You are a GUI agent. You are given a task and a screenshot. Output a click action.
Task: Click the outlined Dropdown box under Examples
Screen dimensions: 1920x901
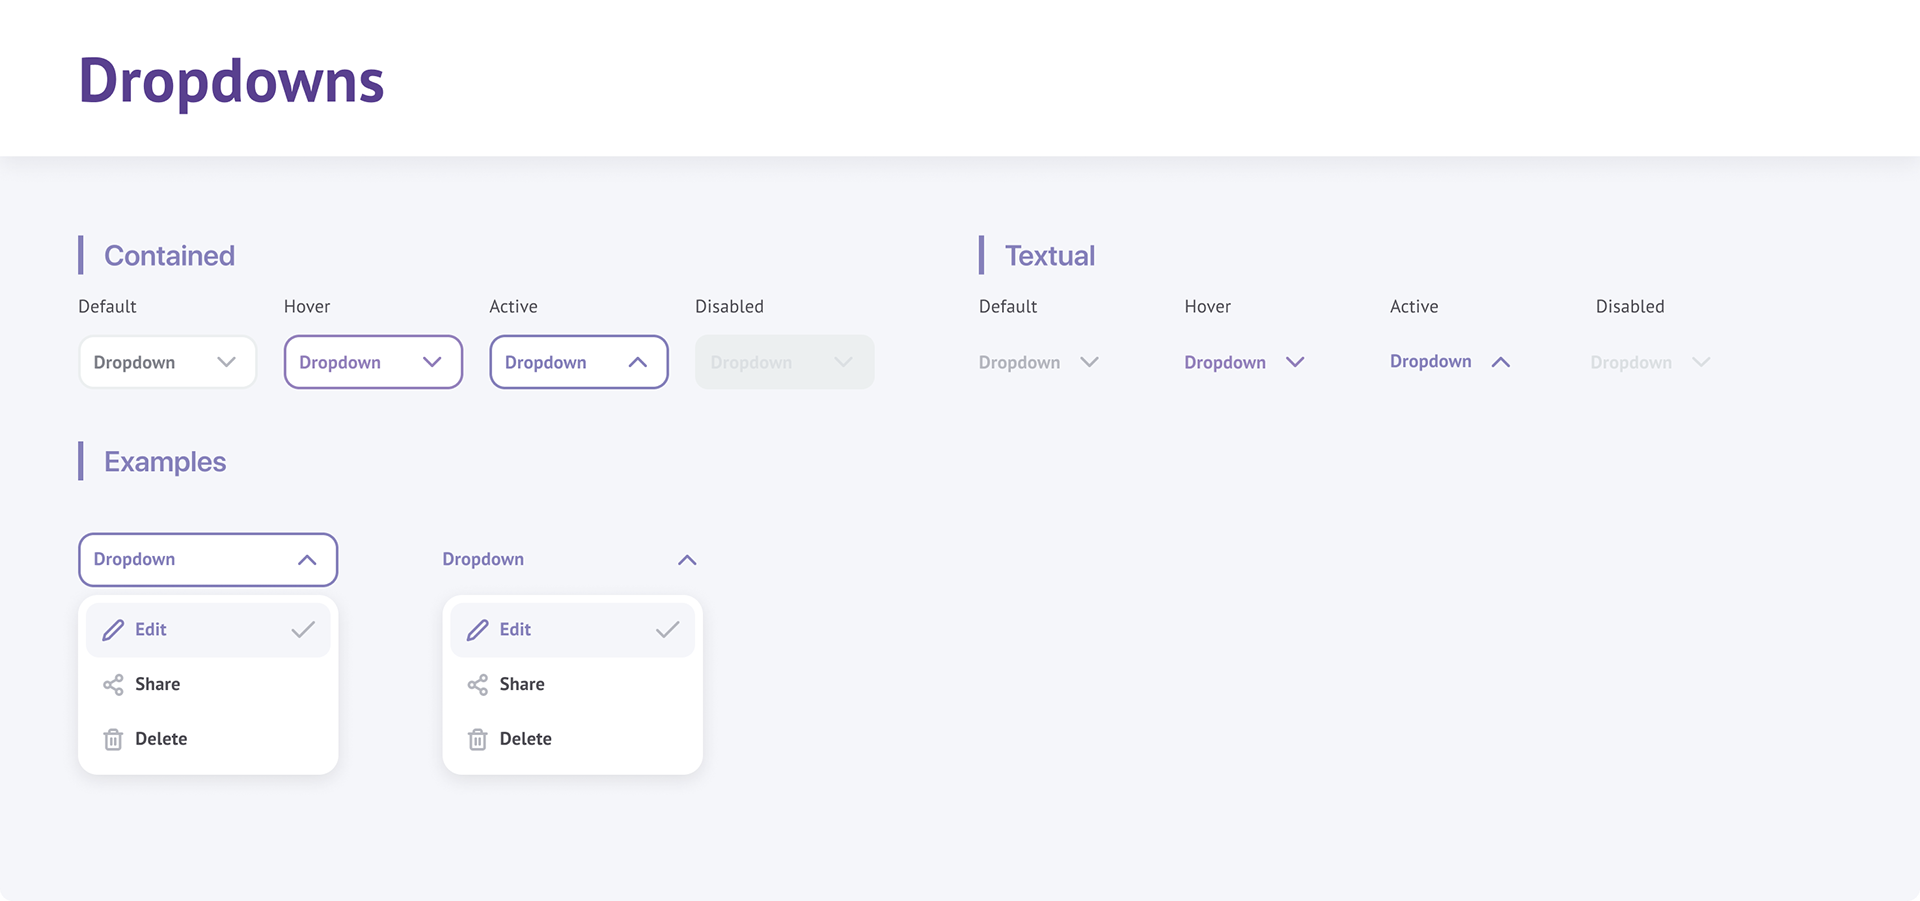coord(208,560)
